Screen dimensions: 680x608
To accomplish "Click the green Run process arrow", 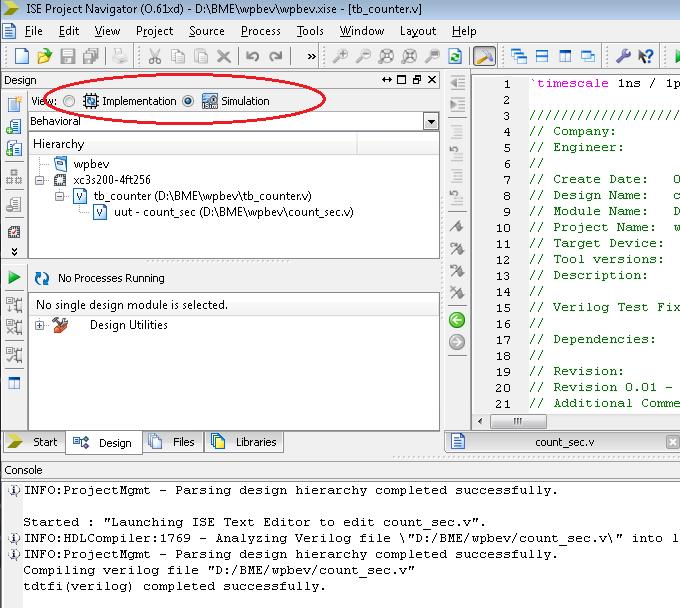I will coord(14,277).
